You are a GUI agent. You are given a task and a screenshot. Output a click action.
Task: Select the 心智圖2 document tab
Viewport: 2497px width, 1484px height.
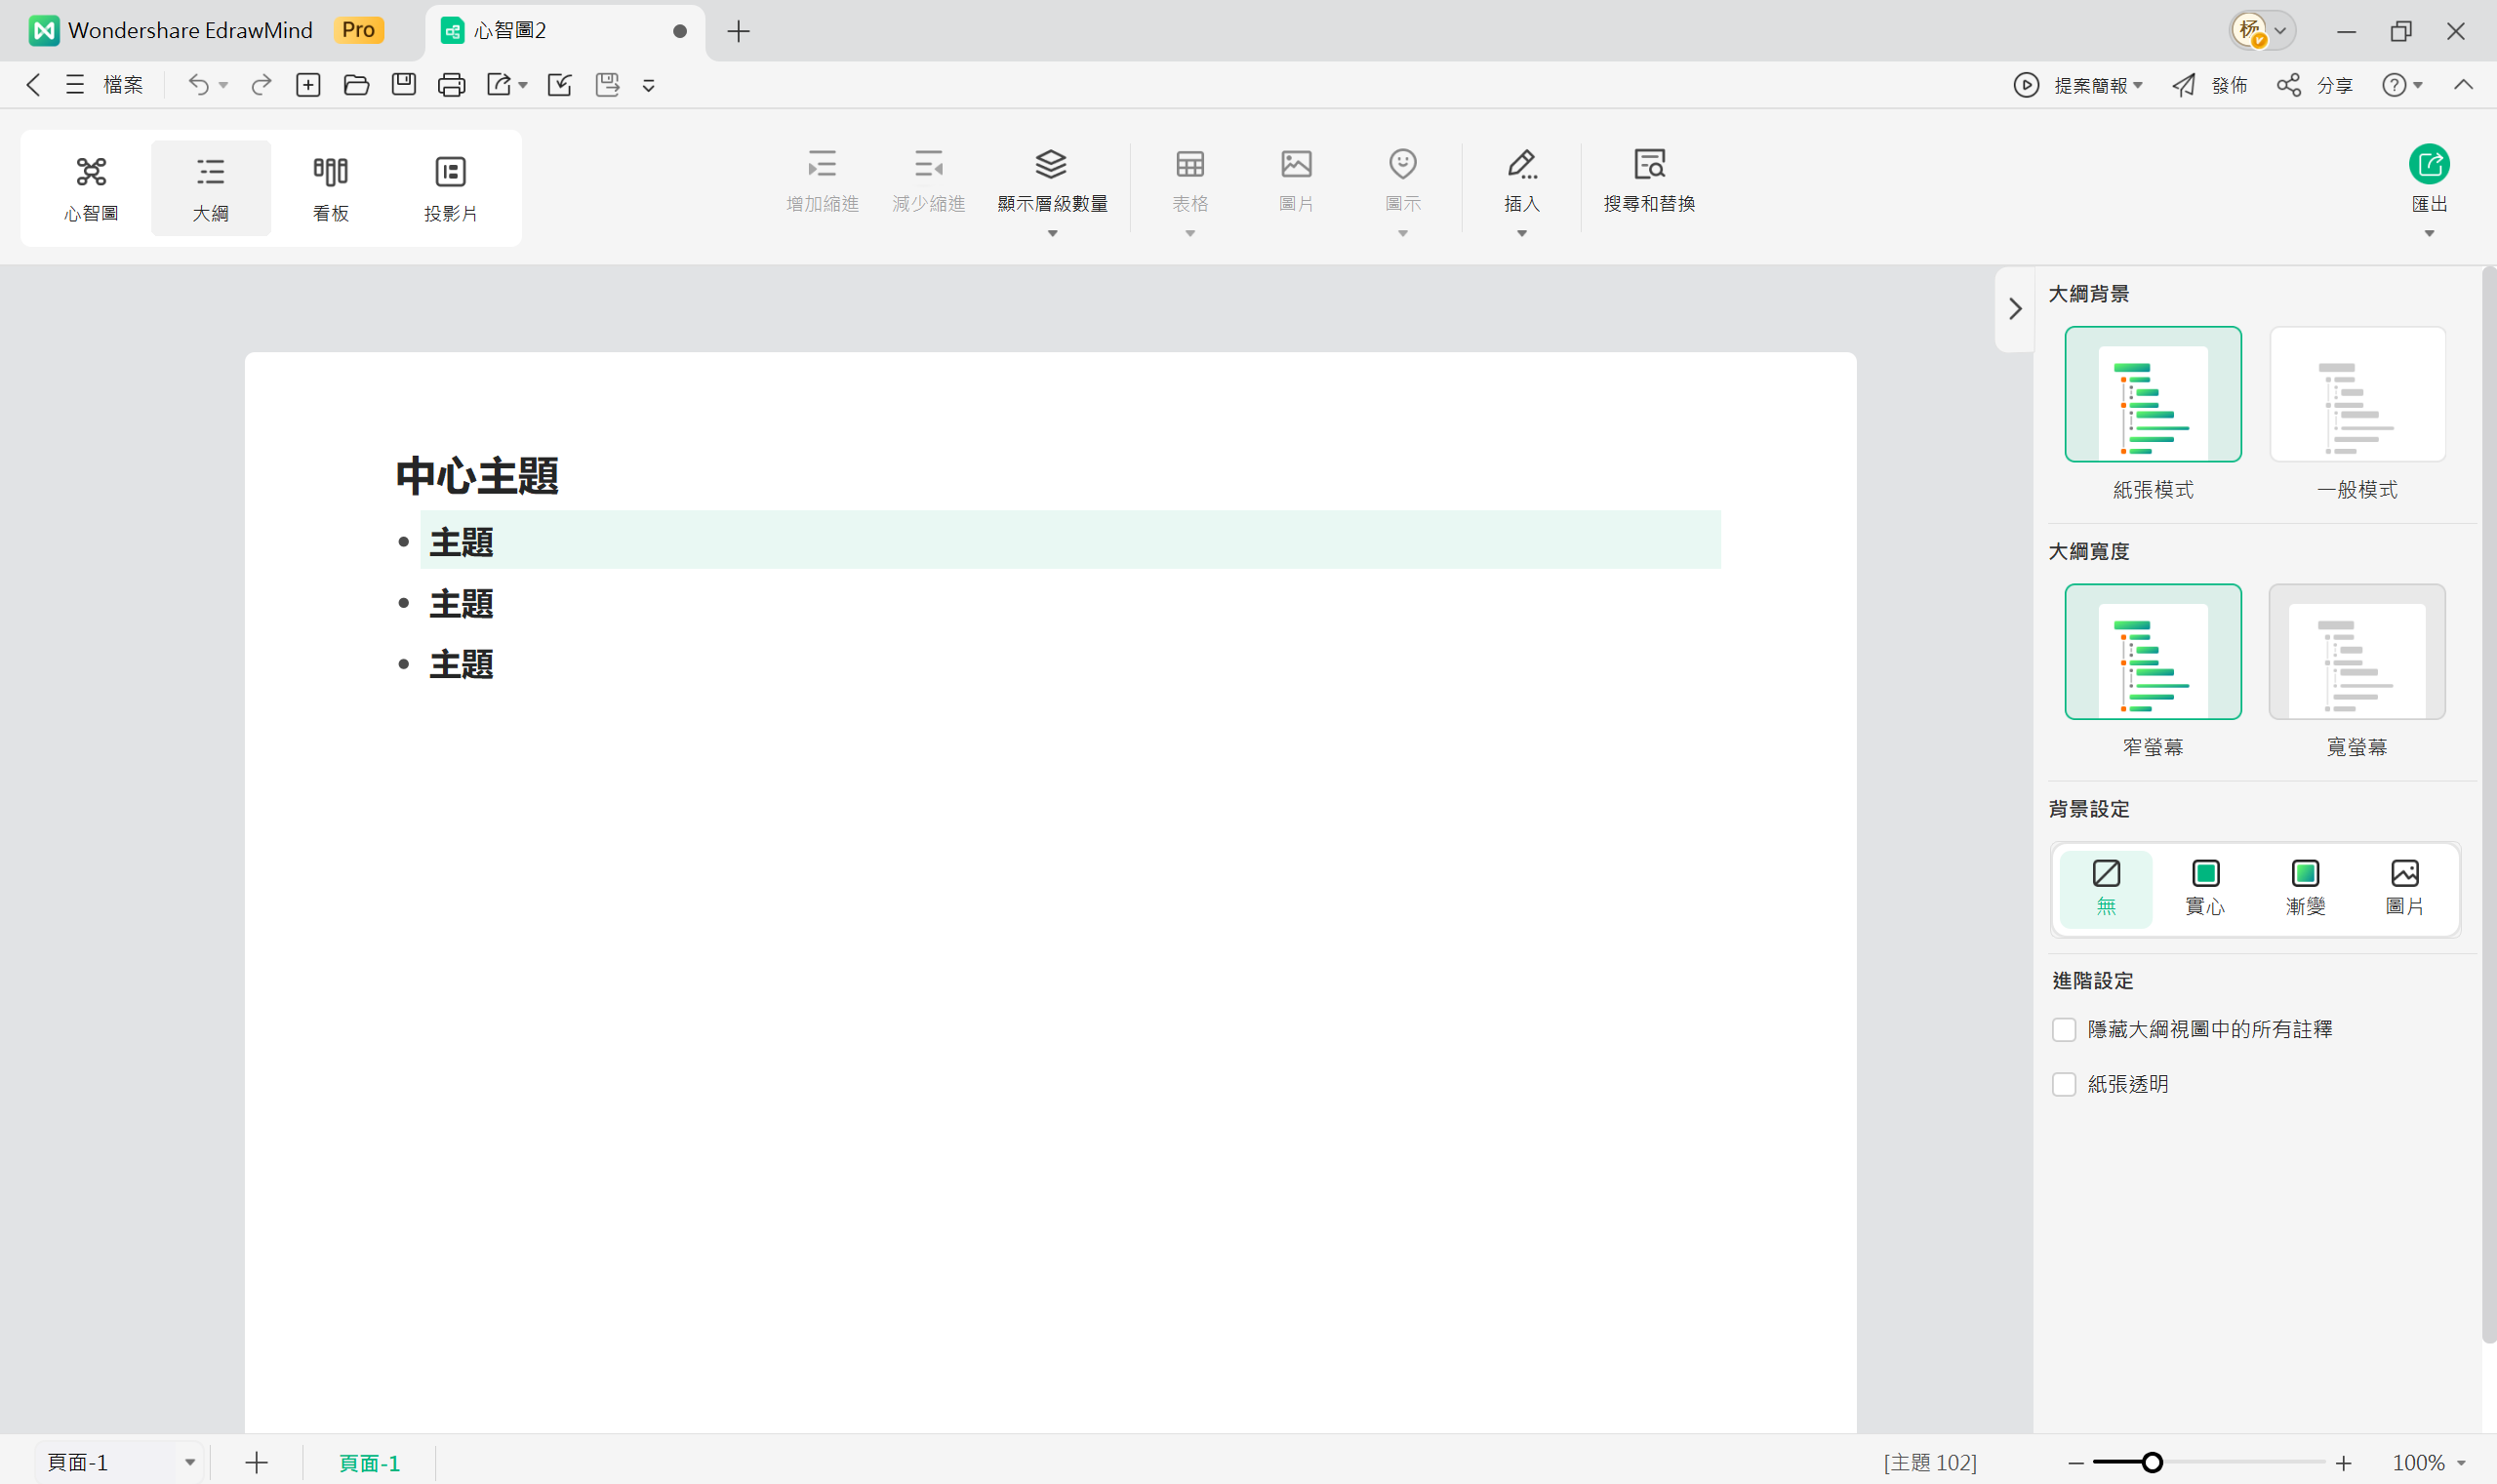click(x=508, y=31)
